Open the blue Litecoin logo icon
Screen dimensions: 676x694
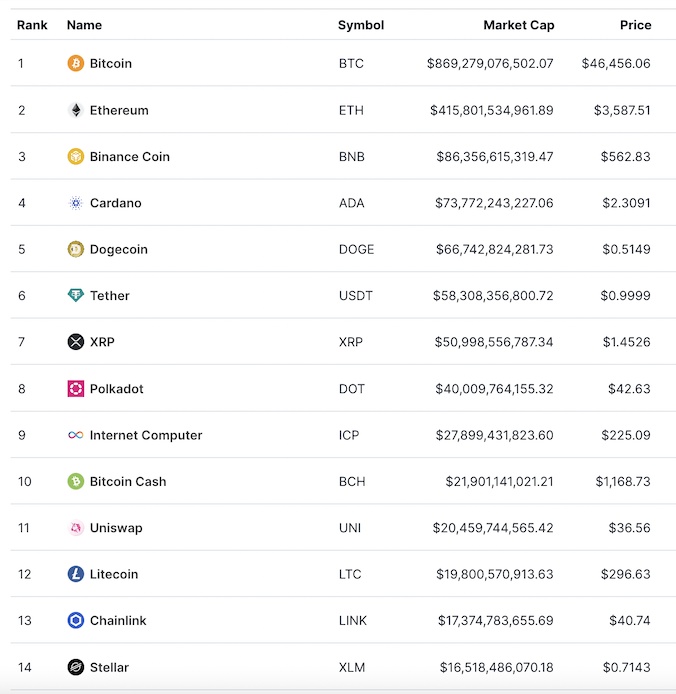coord(76,574)
